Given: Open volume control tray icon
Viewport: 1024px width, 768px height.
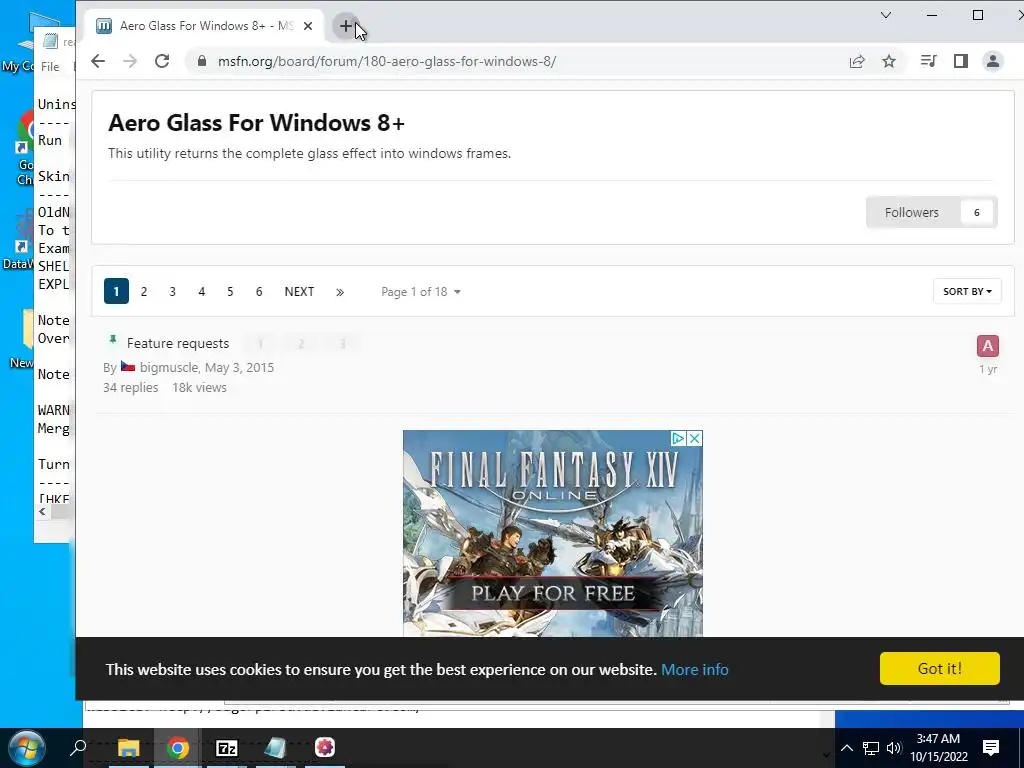Looking at the screenshot, I should [x=894, y=748].
